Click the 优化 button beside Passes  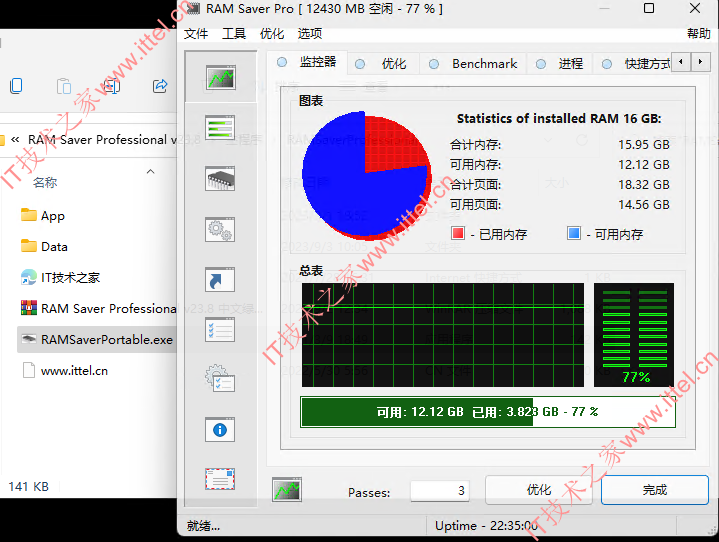[539, 490]
